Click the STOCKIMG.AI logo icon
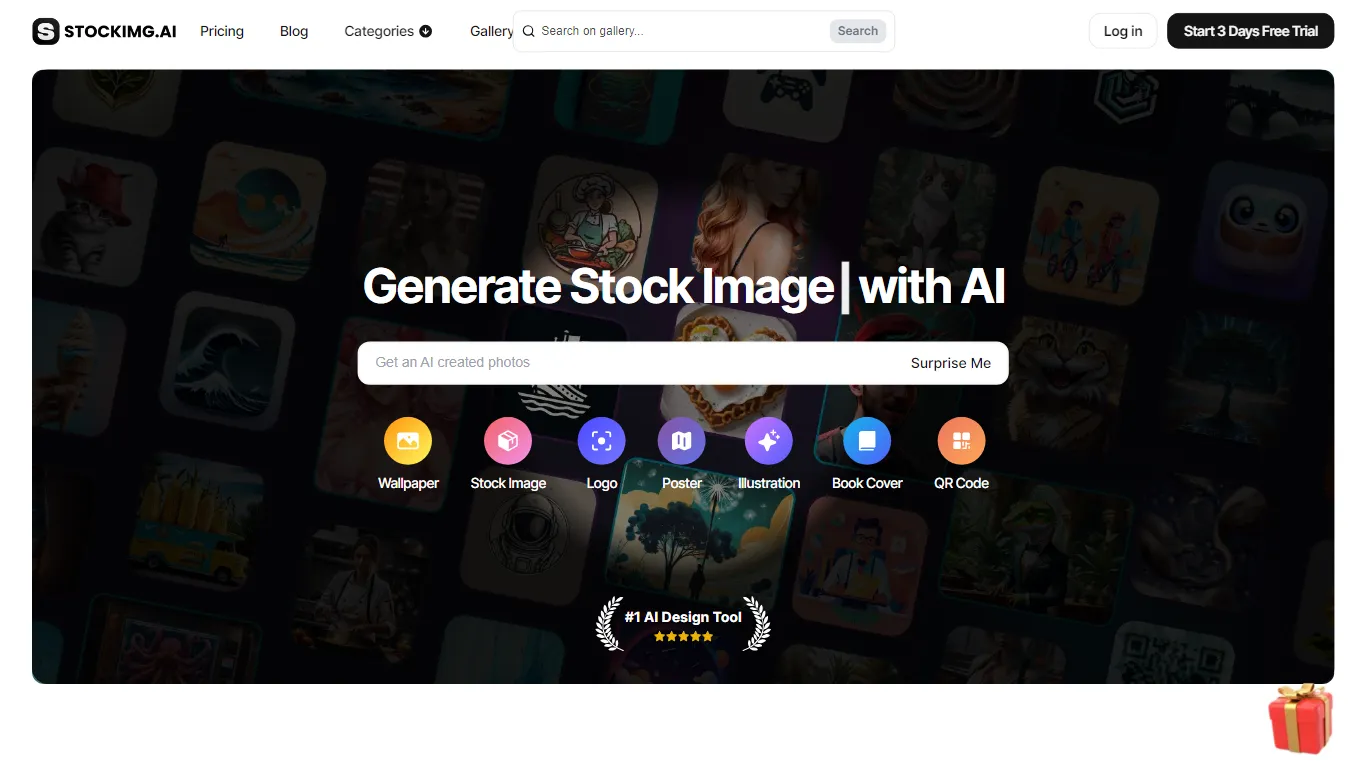 [x=46, y=31]
